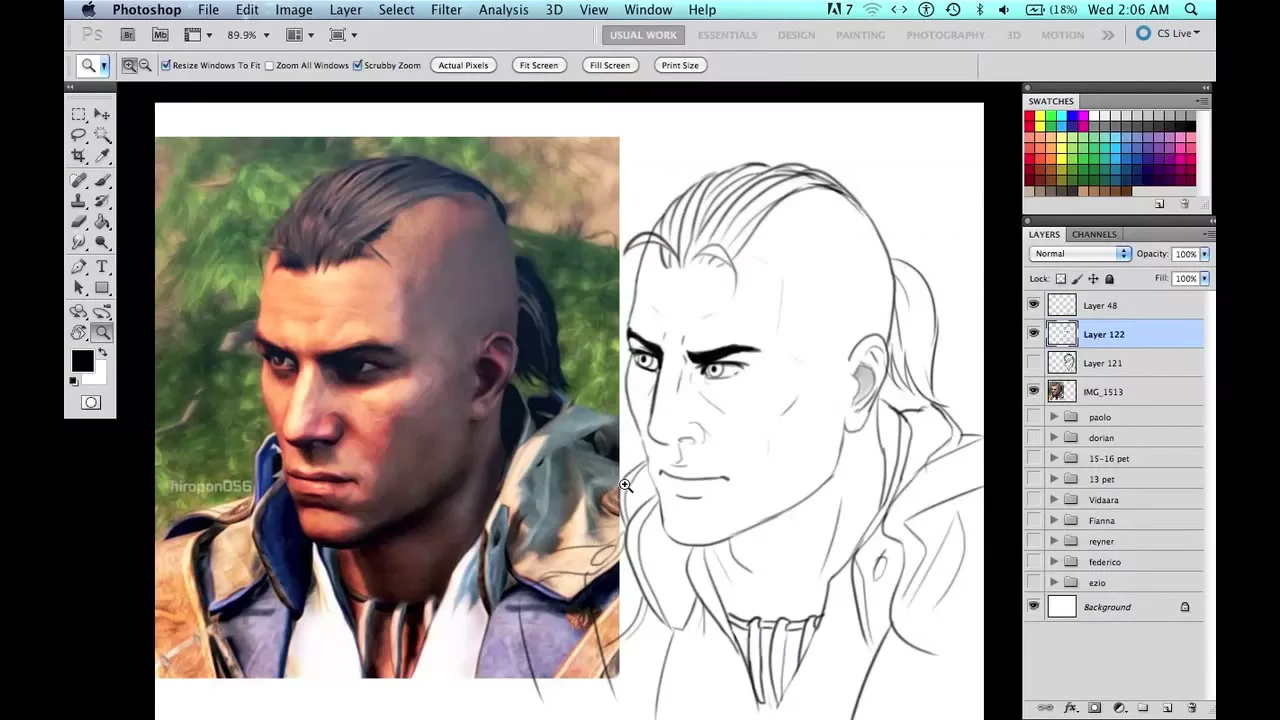Select the Magic Wand tool

coord(102,135)
